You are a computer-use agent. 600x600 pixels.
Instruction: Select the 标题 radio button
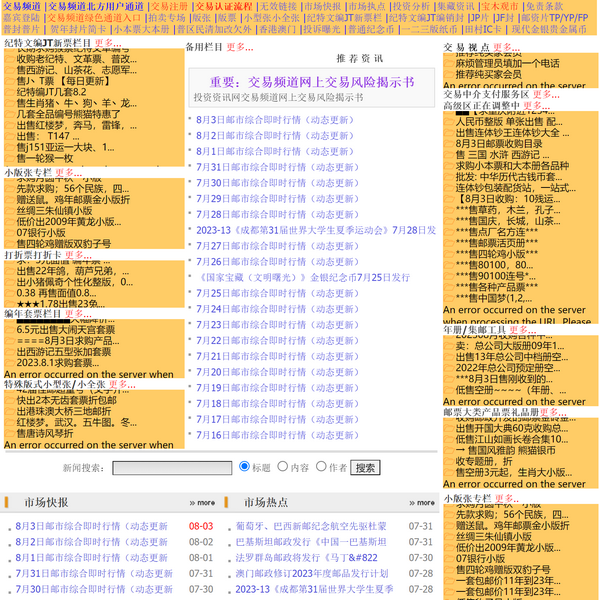245,467
